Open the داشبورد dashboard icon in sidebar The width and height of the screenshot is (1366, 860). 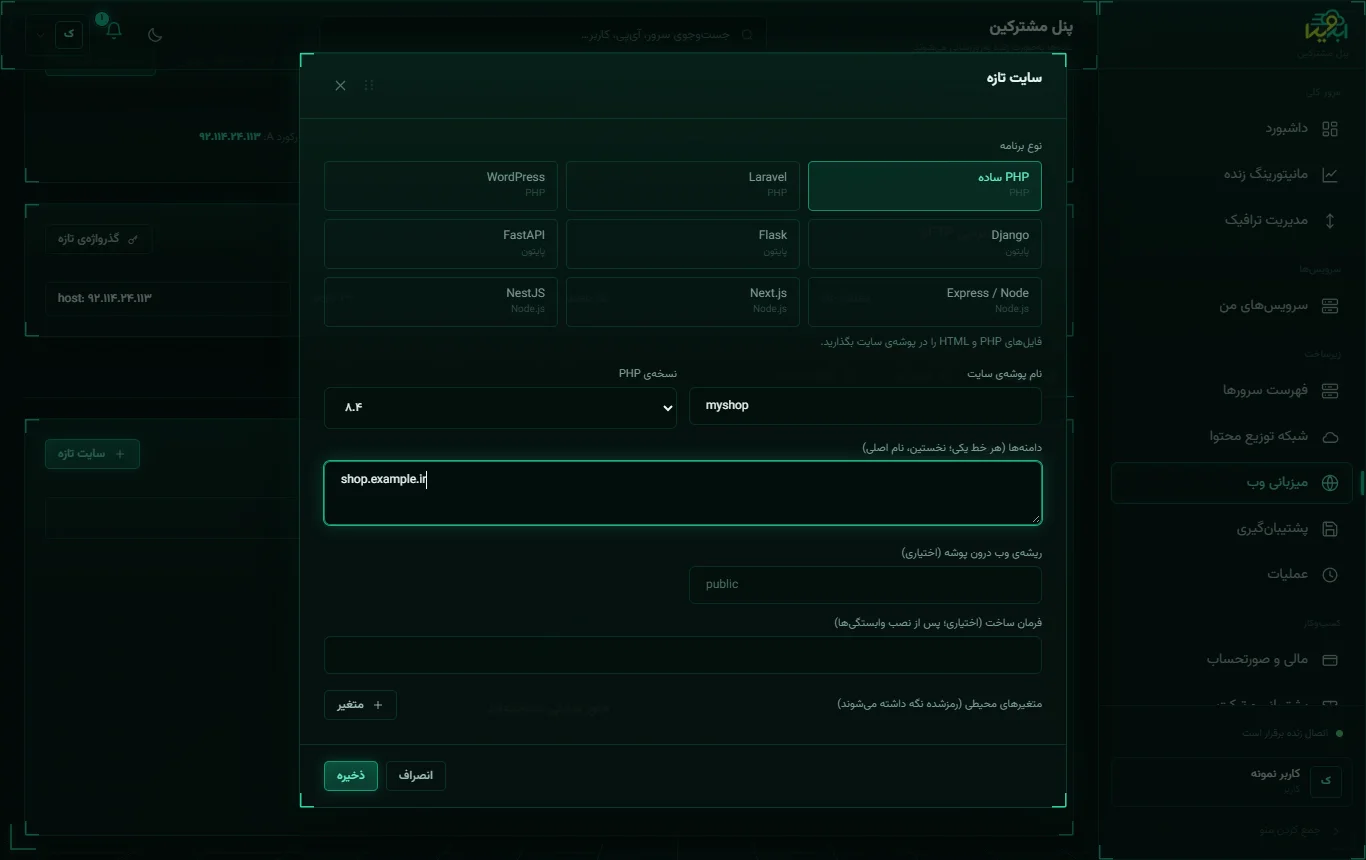tap(1330, 128)
